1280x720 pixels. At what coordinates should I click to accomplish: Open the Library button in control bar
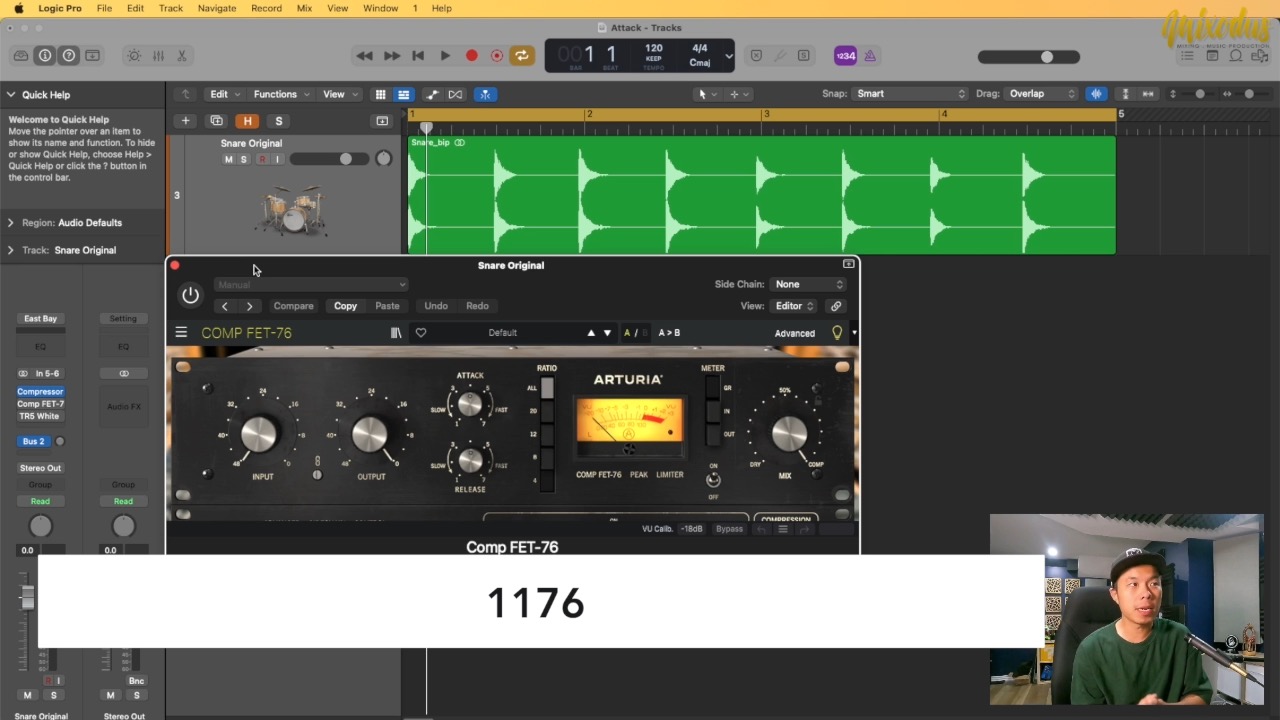coord(21,56)
